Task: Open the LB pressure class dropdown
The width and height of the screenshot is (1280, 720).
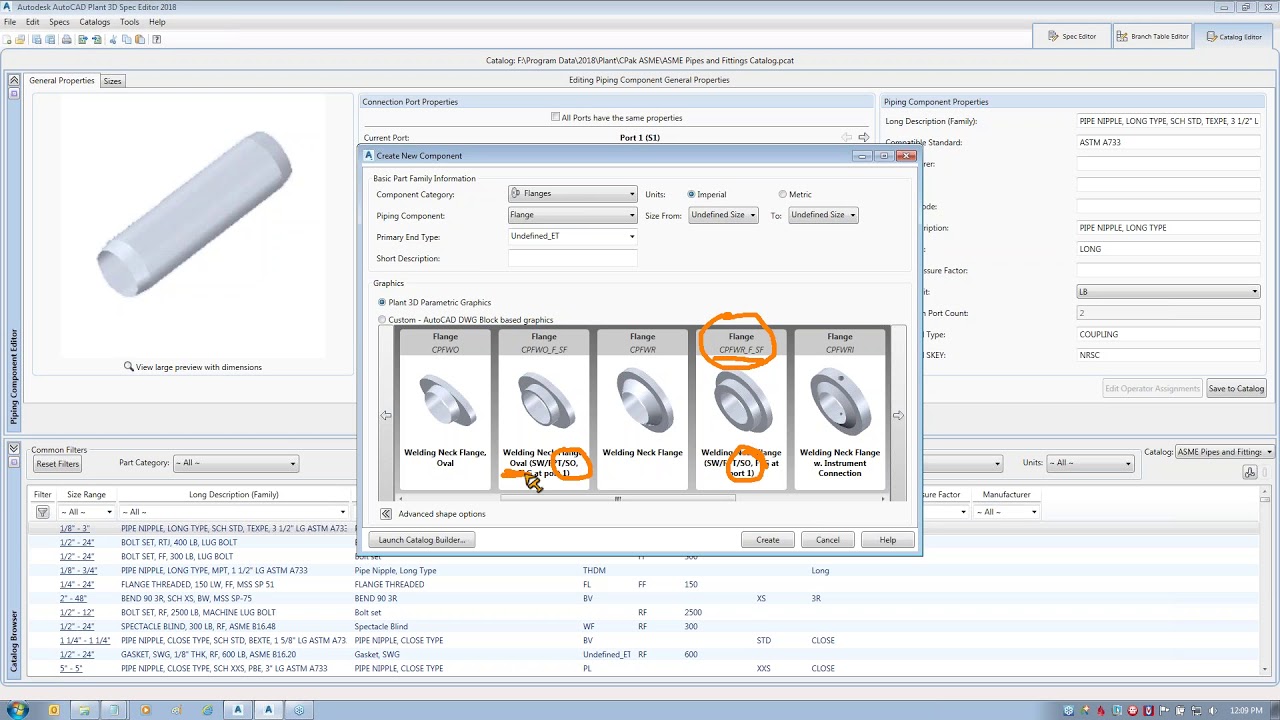Action: tap(1168, 292)
